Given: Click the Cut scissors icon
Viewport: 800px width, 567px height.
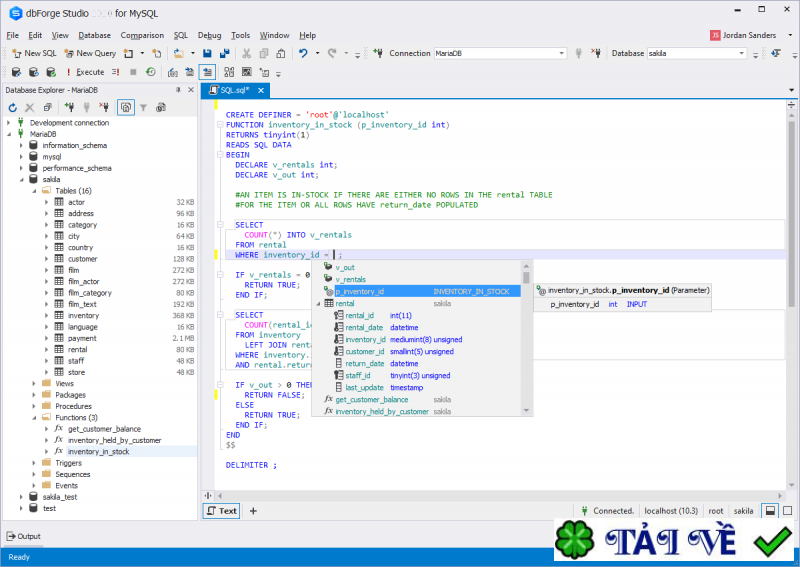Looking at the screenshot, I should (x=246, y=53).
